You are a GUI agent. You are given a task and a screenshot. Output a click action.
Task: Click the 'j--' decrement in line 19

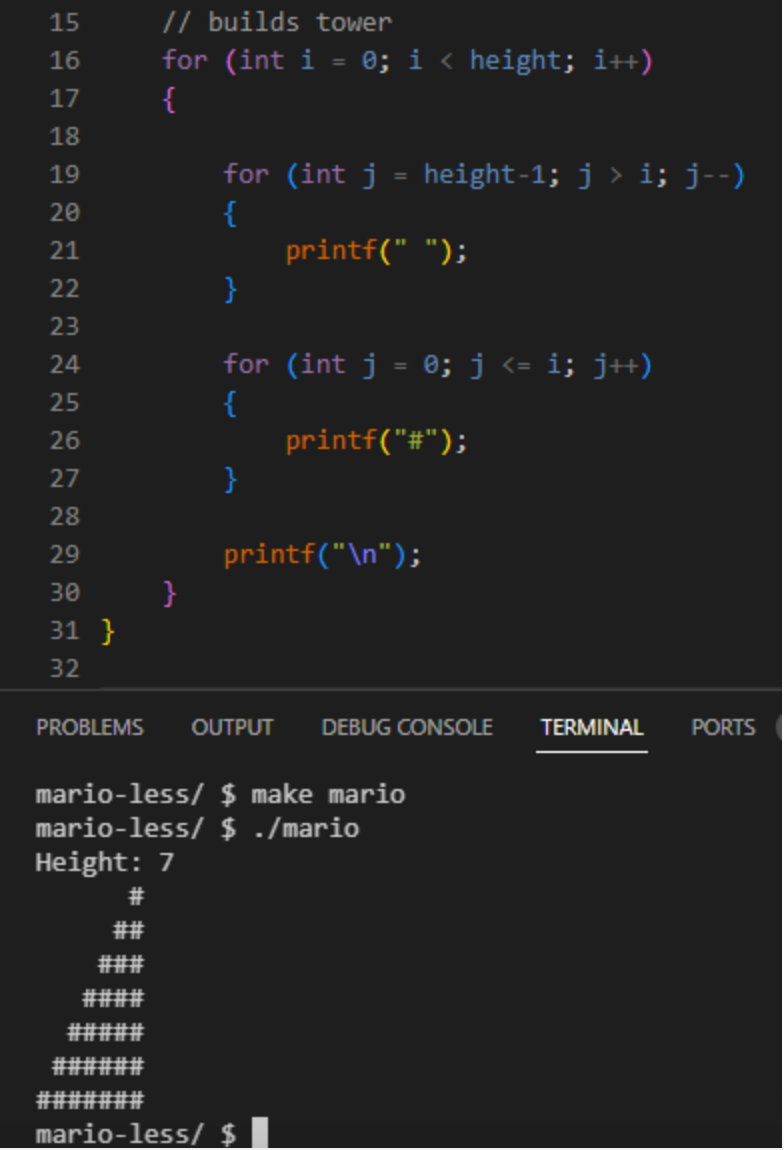(x=708, y=175)
